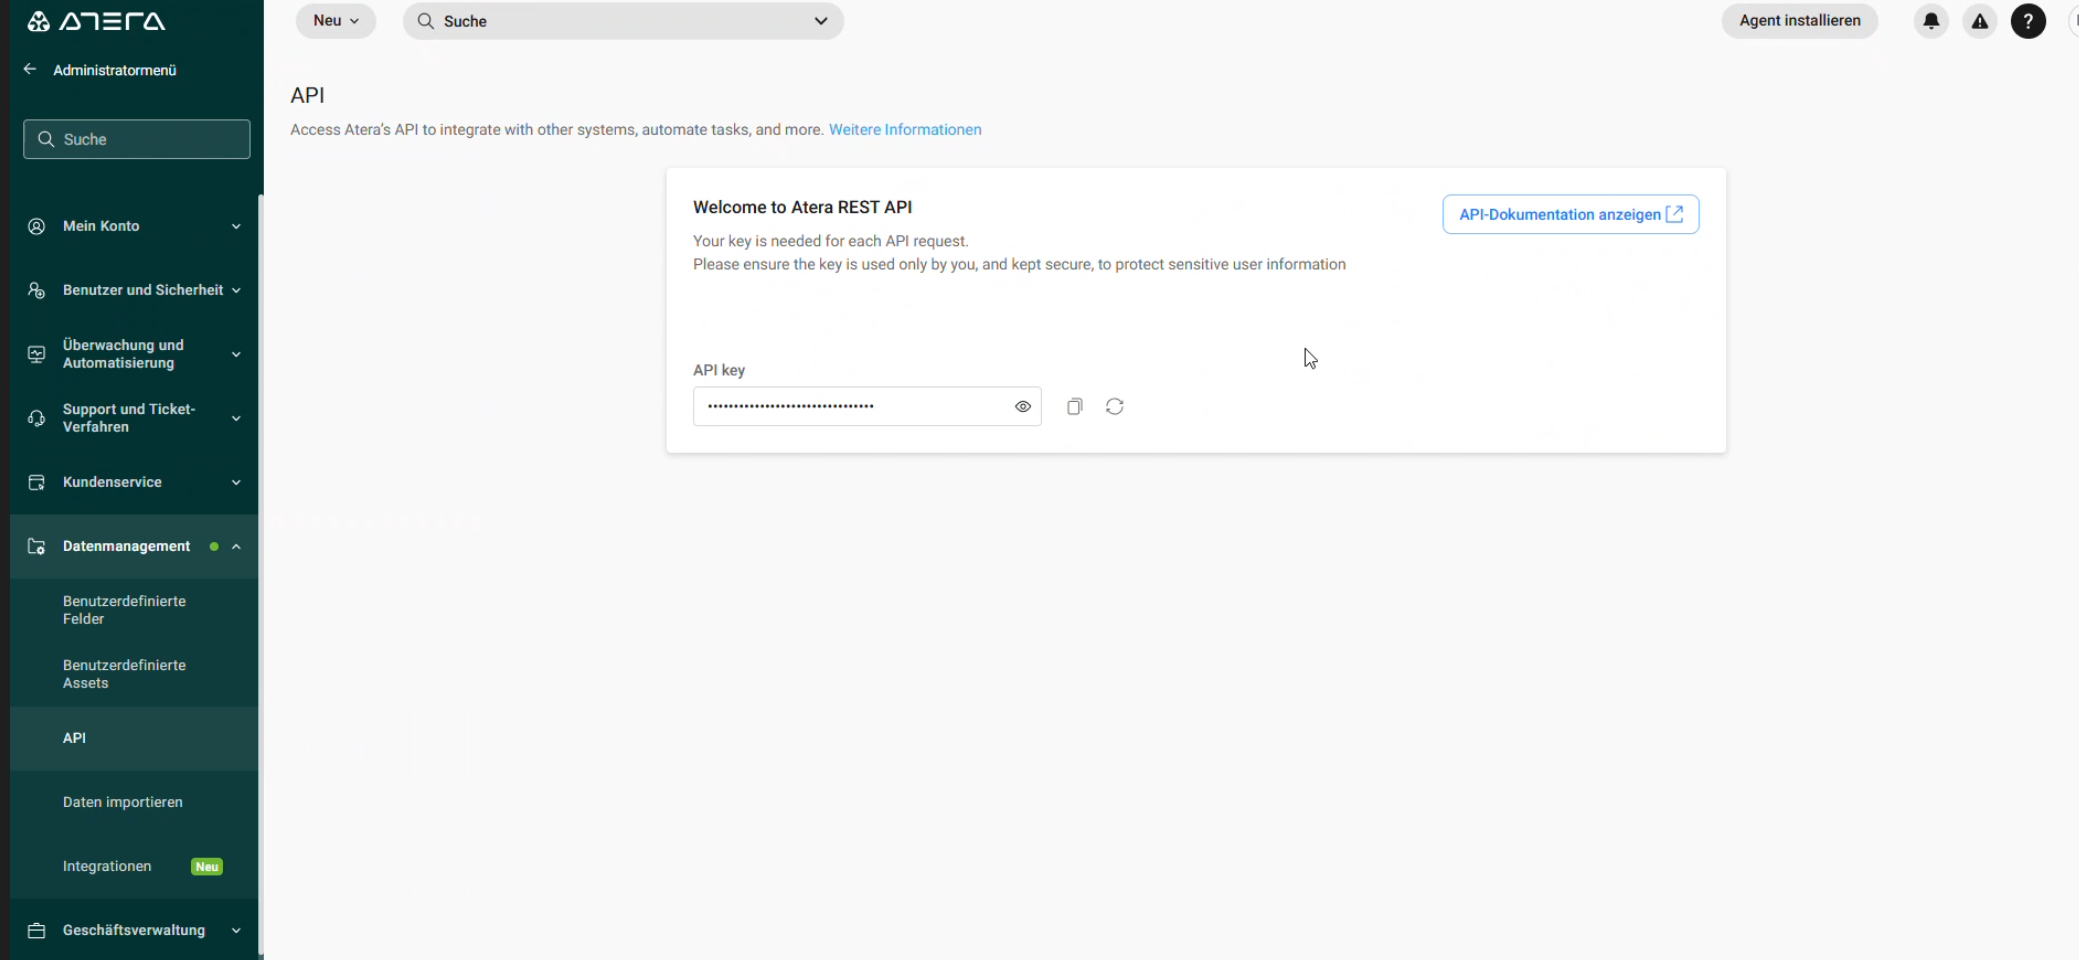This screenshot has width=2079, height=960.
Task: Open Integrationen menu item
Action: (x=107, y=866)
